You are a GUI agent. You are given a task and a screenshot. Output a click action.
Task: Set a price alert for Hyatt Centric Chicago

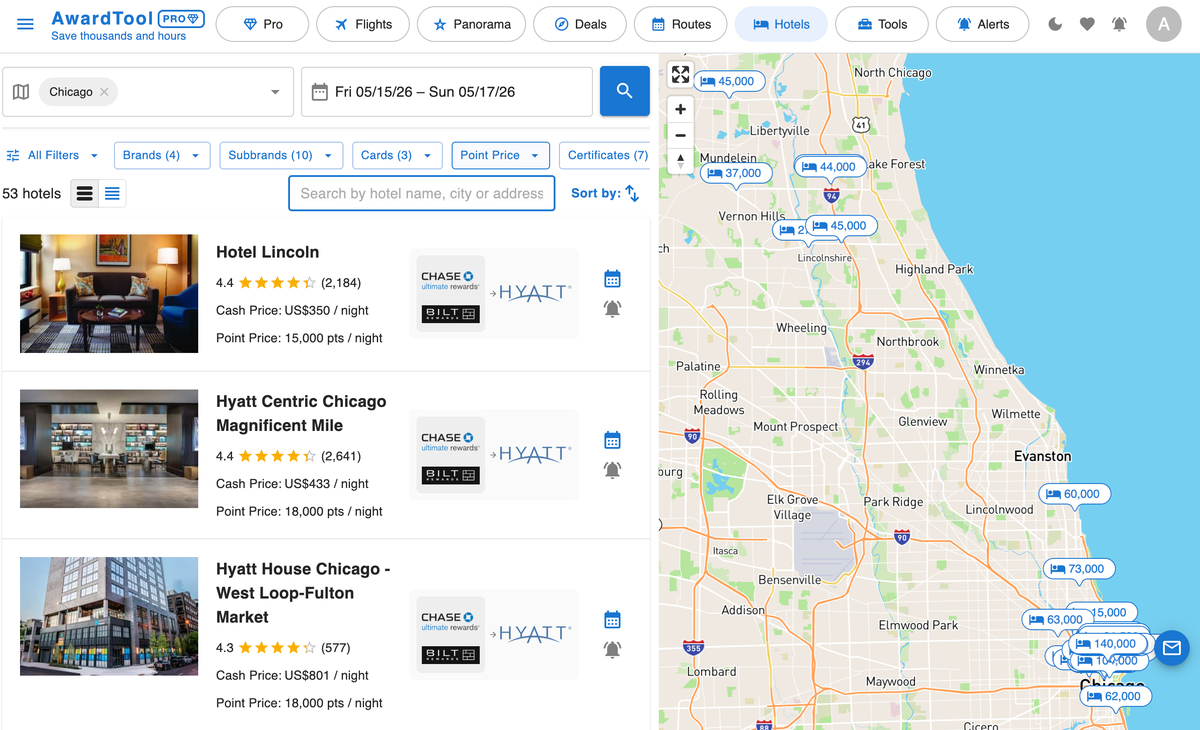[x=612, y=470]
